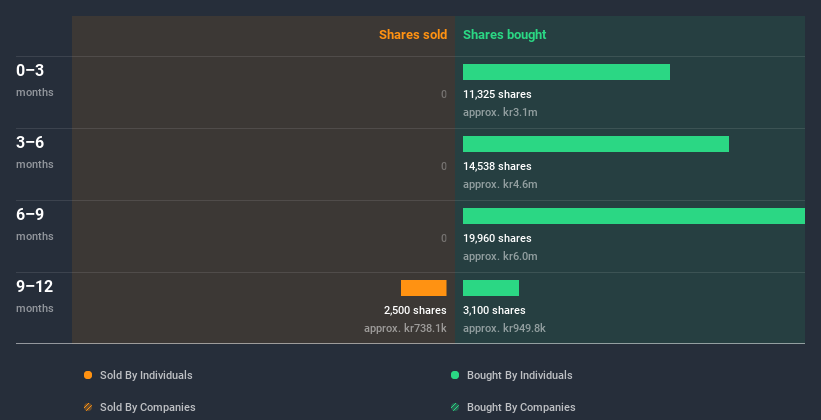Select the Sold By Companies legend label
The width and height of the screenshot is (821, 420).
point(148,407)
